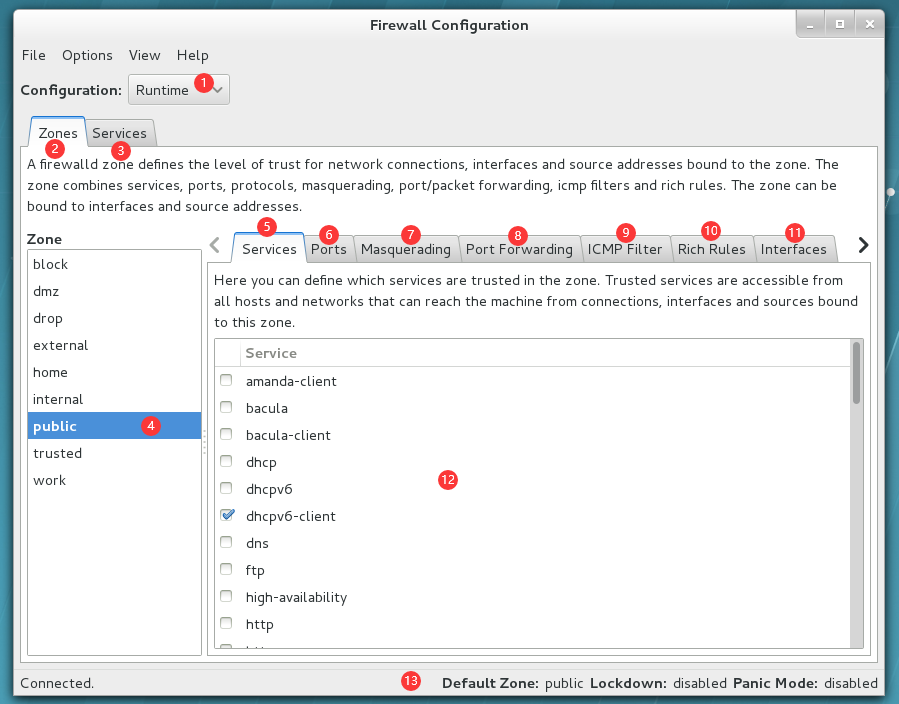The height and width of the screenshot is (704, 899).
Task: Enable the bacula service checkbox
Action: [226, 407]
